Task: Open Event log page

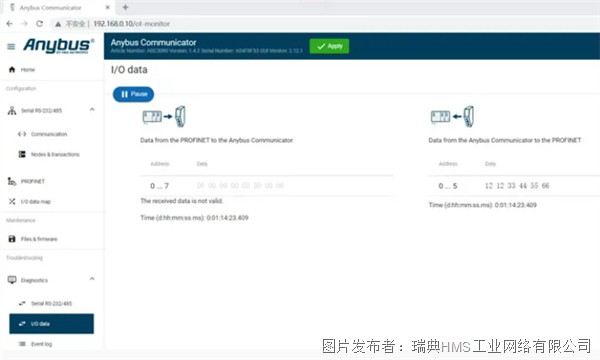Action: (41, 344)
